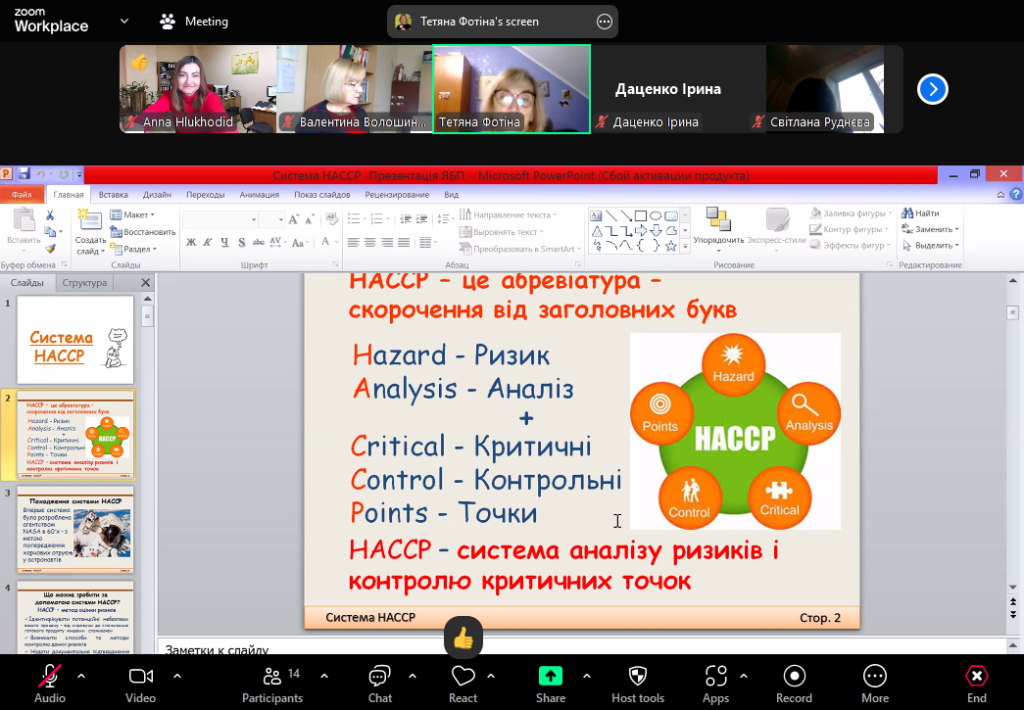Image resolution: width=1024 pixels, height=710 pixels.
Task: Expand video options arrow next to Video
Action: click(x=177, y=675)
